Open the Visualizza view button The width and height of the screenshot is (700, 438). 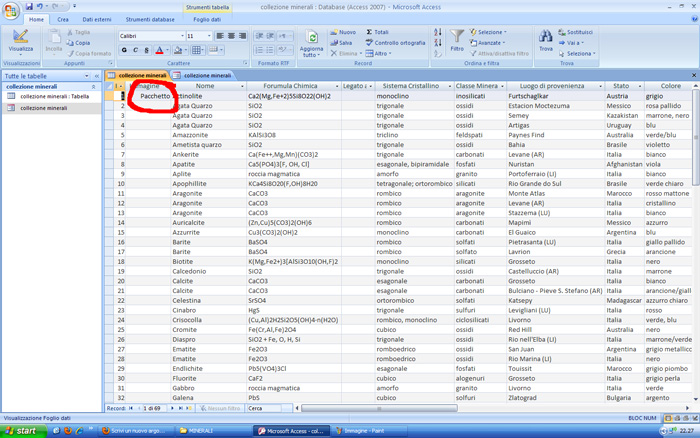(21, 42)
